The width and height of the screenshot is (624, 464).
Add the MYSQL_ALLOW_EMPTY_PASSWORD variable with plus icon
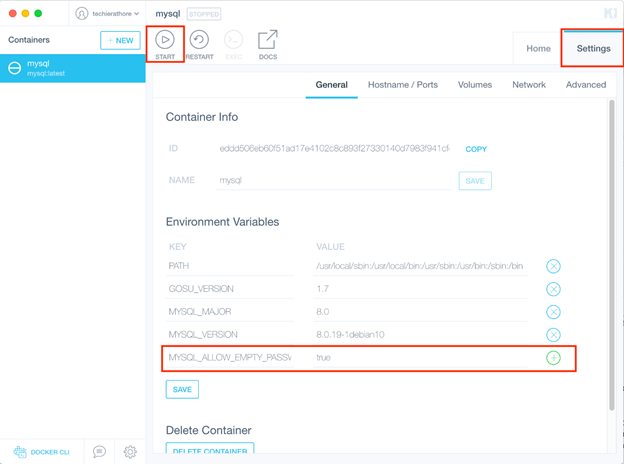point(553,358)
